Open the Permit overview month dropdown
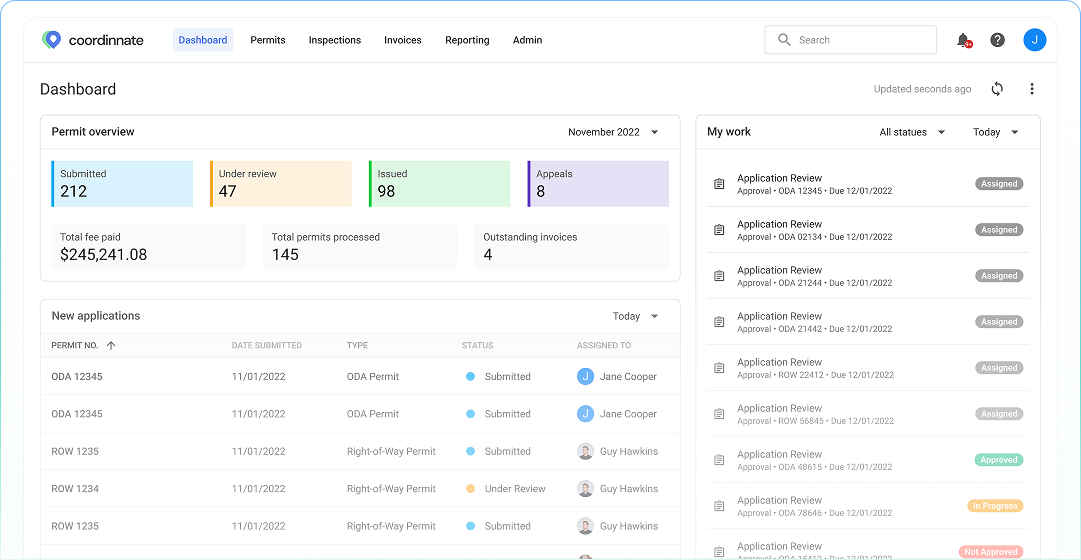The width and height of the screenshot is (1081, 560). pos(613,132)
